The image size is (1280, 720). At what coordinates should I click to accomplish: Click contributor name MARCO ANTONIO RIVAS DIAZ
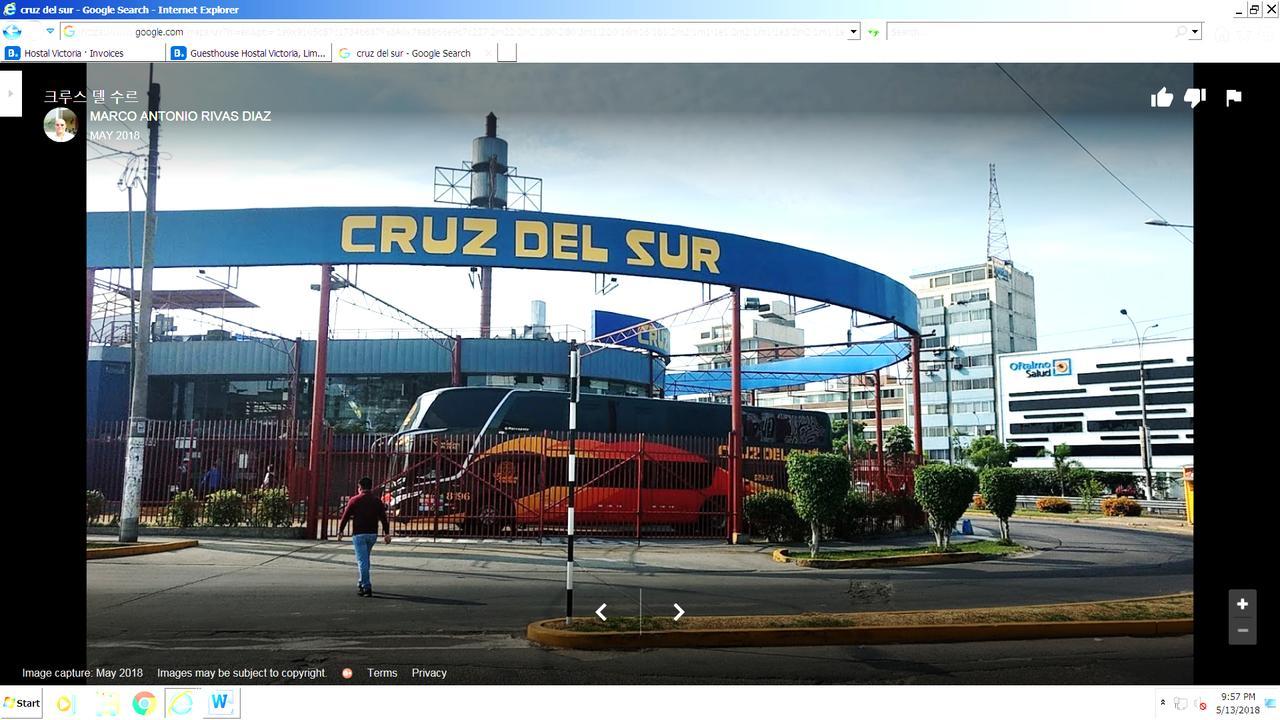(180, 116)
